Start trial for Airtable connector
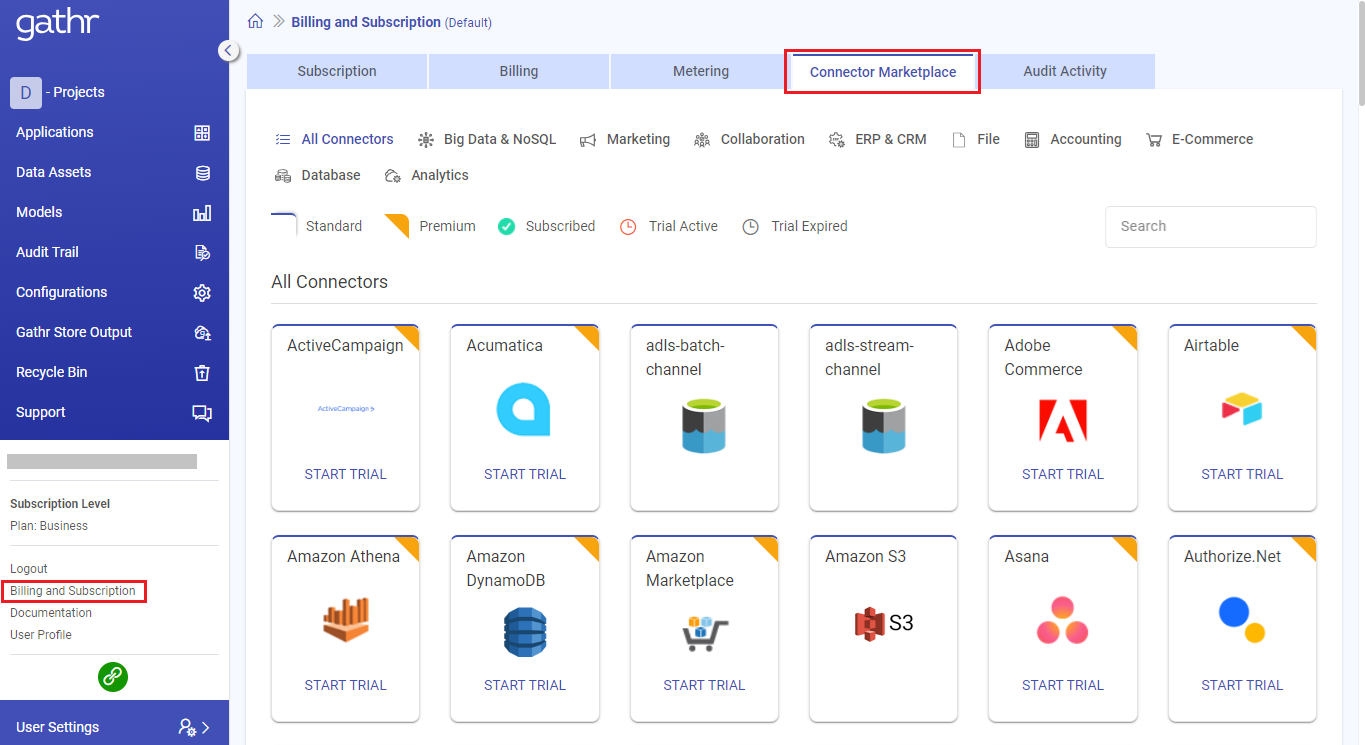Viewport: 1365px width, 745px height. coord(1242,474)
